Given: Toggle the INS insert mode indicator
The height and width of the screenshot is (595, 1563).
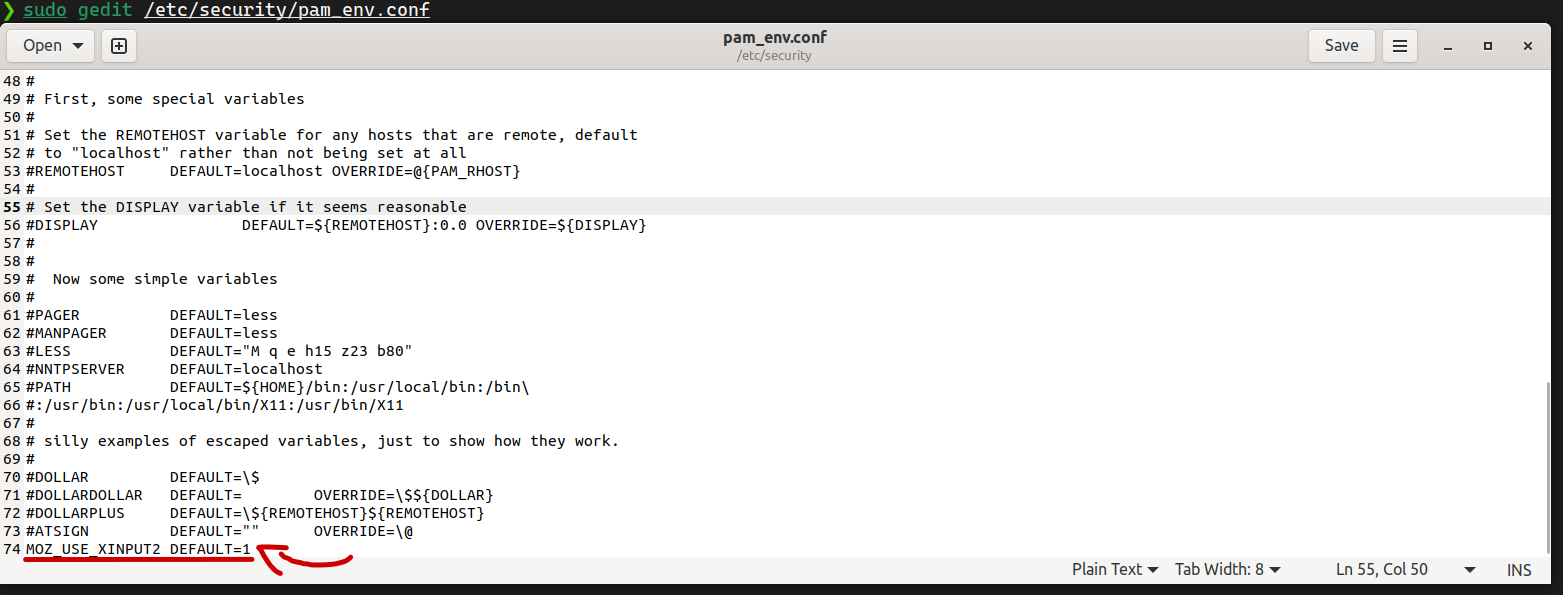Looking at the screenshot, I should tap(1519, 569).
